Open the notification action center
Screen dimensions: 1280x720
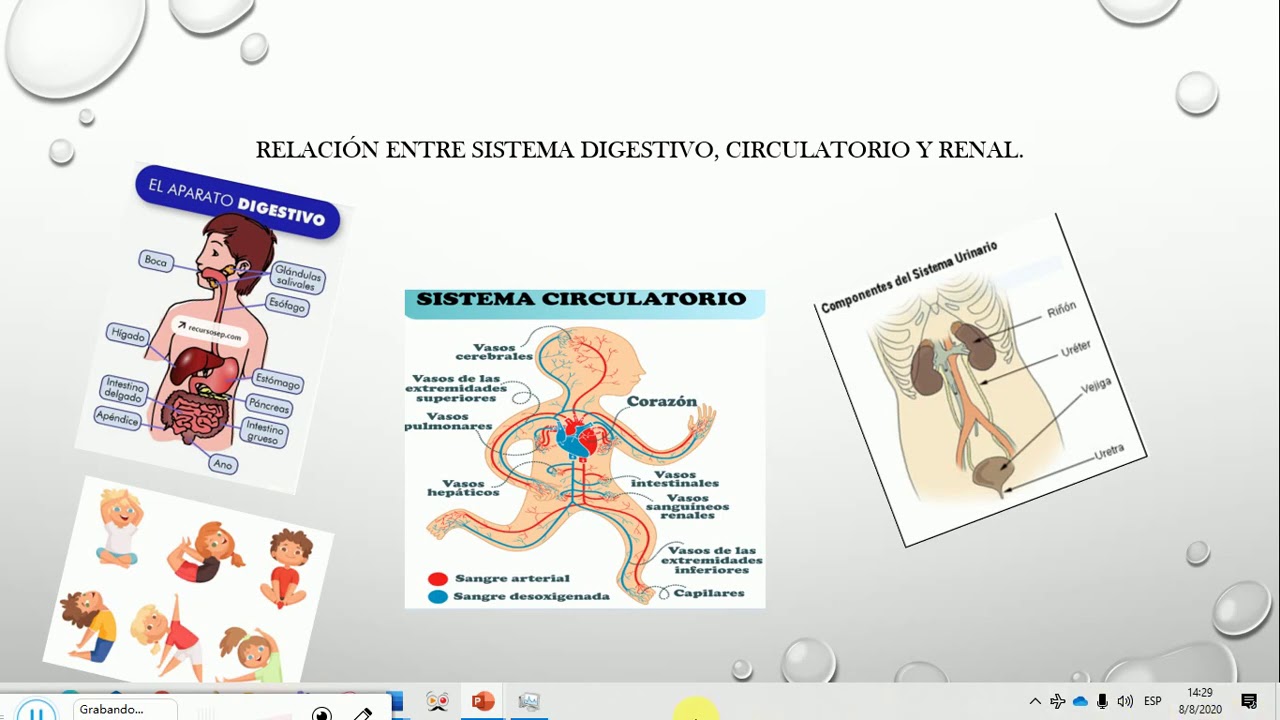point(1249,701)
